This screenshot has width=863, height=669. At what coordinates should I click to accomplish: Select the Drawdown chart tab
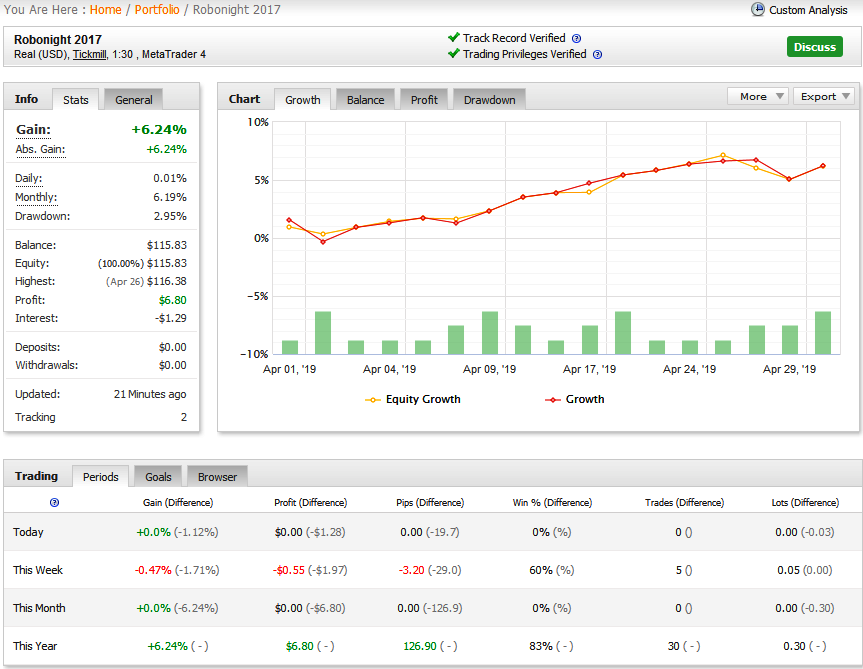point(489,100)
